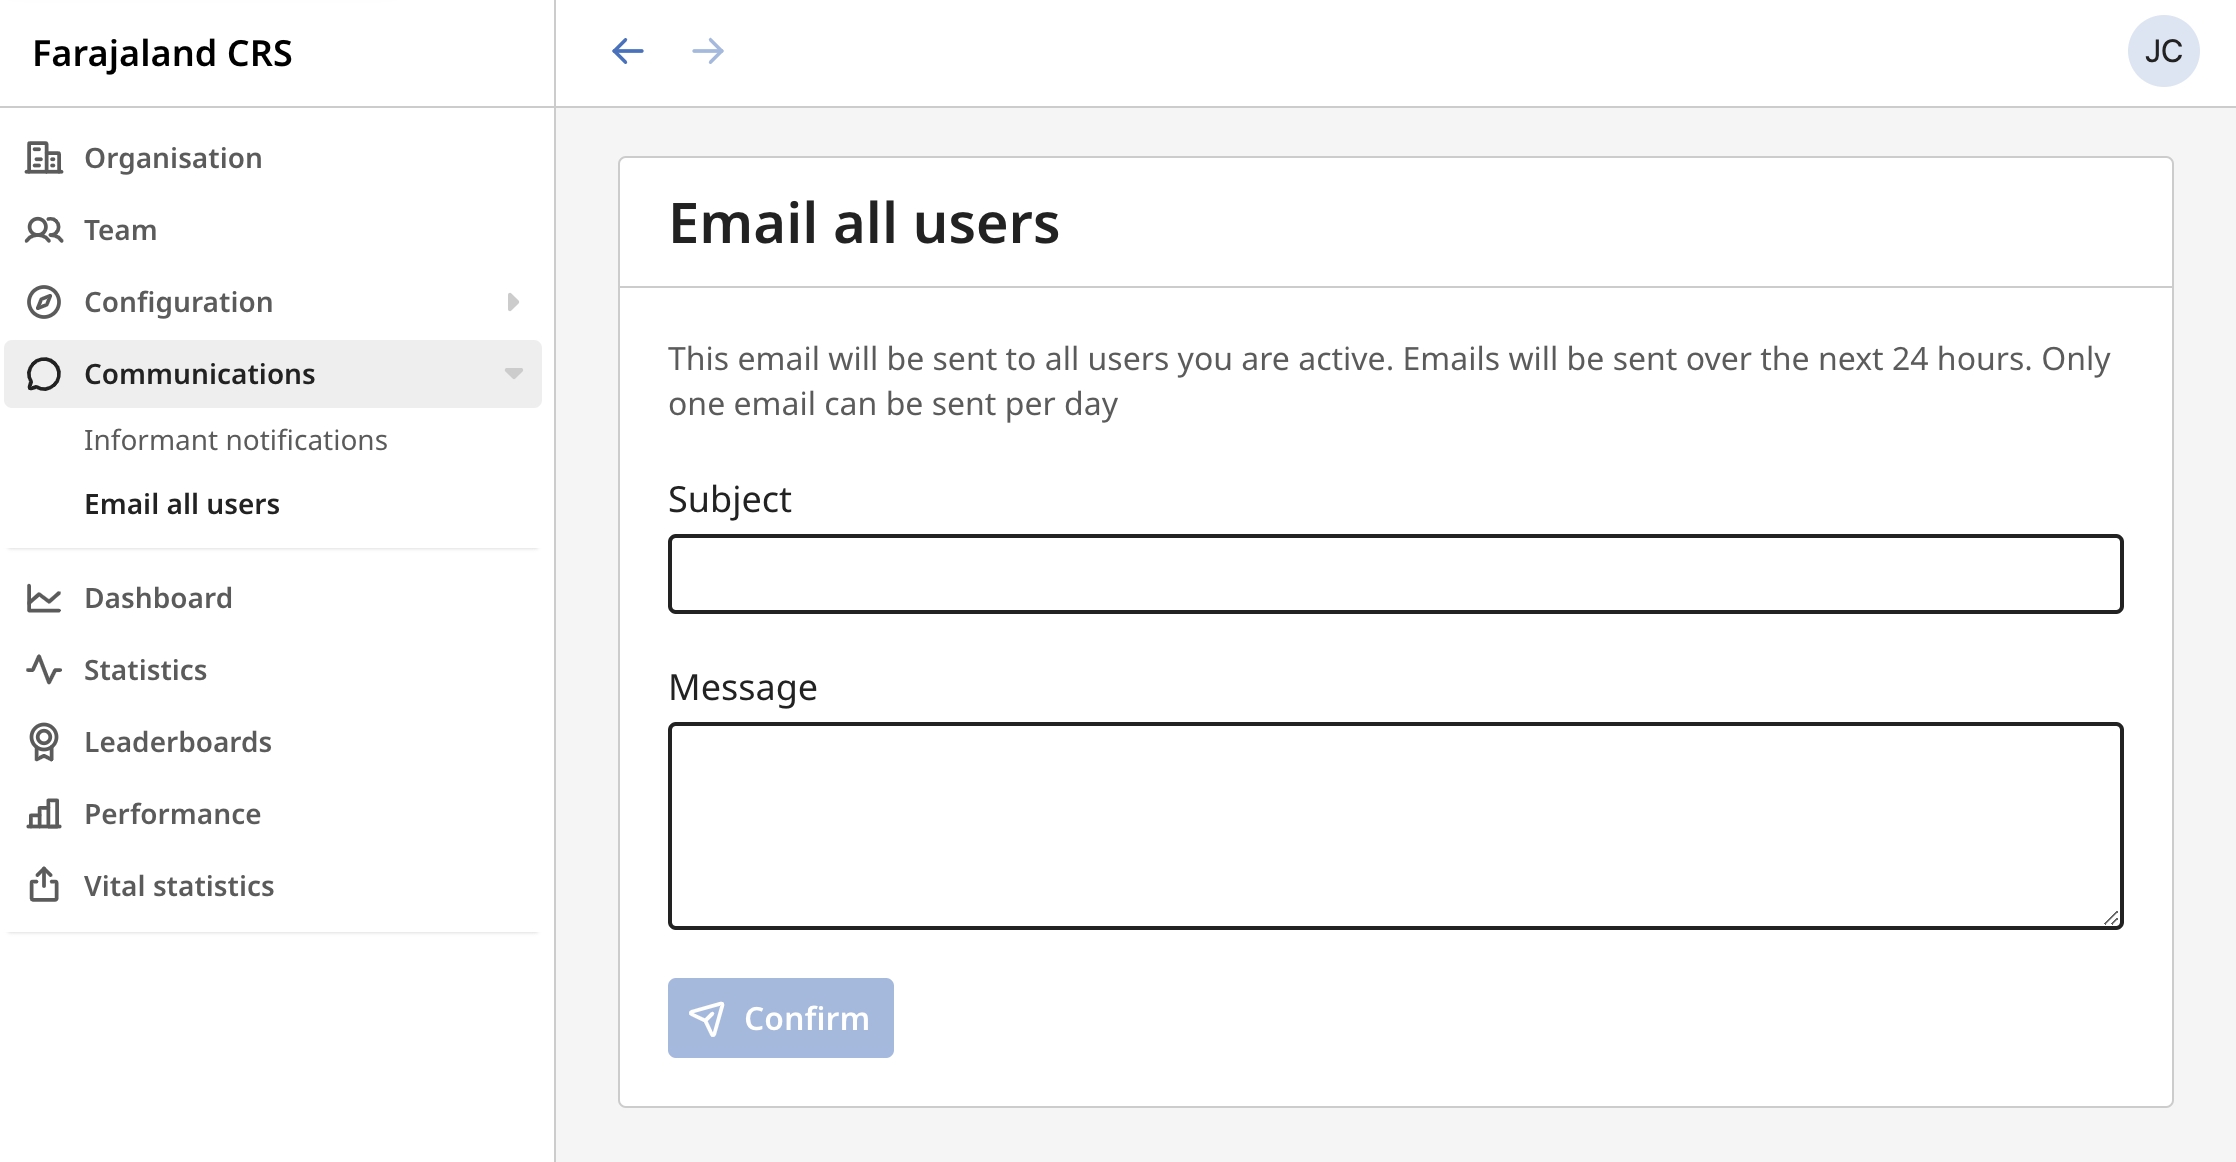Go forward with the right arrow

coord(708,51)
